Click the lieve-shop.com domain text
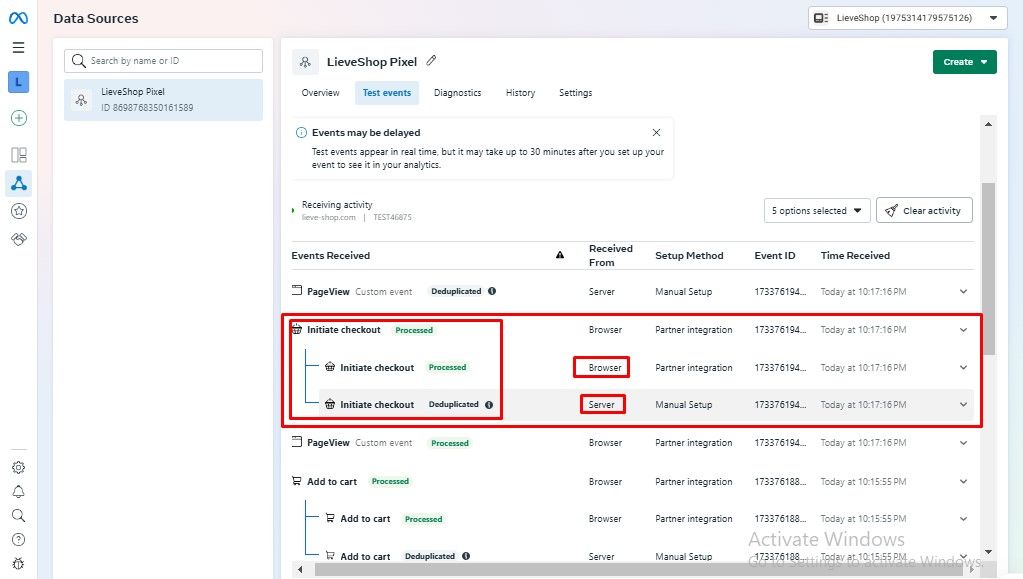This screenshot has height=579, width=1023. 329,217
